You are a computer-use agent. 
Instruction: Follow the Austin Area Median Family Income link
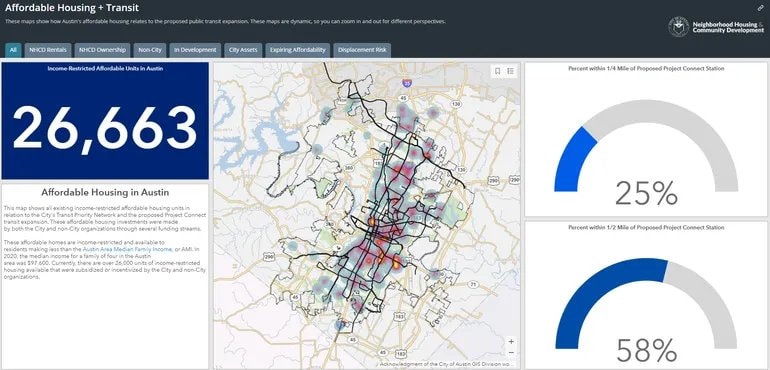[127, 249]
